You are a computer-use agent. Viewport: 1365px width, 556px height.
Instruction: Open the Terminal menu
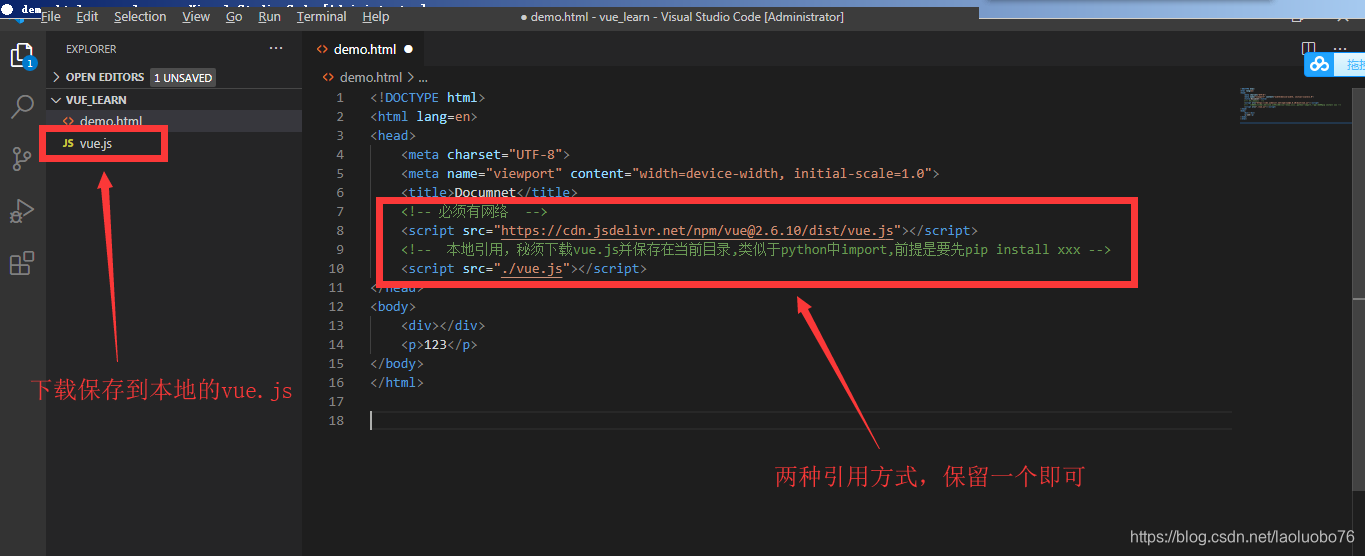(321, 17)
